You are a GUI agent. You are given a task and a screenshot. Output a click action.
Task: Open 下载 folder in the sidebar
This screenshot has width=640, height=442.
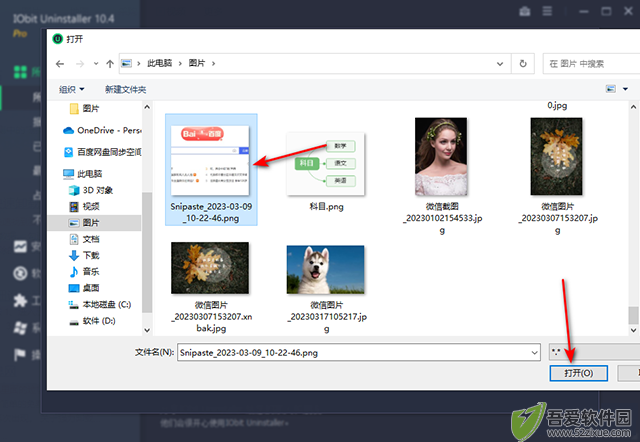pyautogui.click(x=84, y=255)
